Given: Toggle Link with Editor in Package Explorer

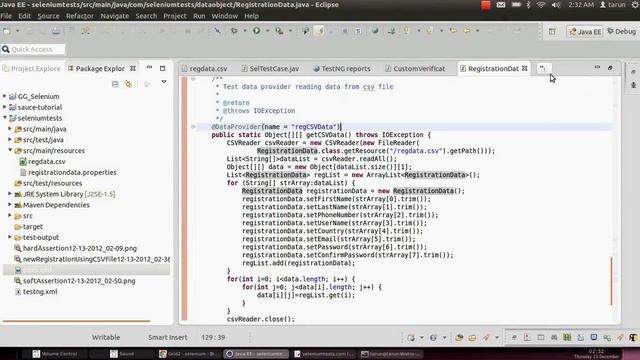Looking at the screenshot, I should (x=129, y=84).
